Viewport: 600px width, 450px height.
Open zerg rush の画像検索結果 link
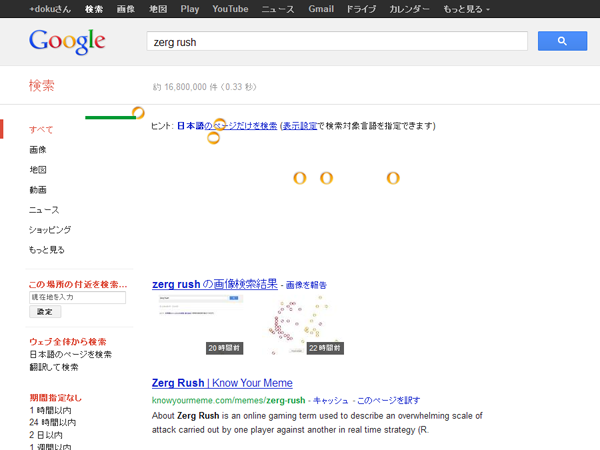tap(215, 284)
